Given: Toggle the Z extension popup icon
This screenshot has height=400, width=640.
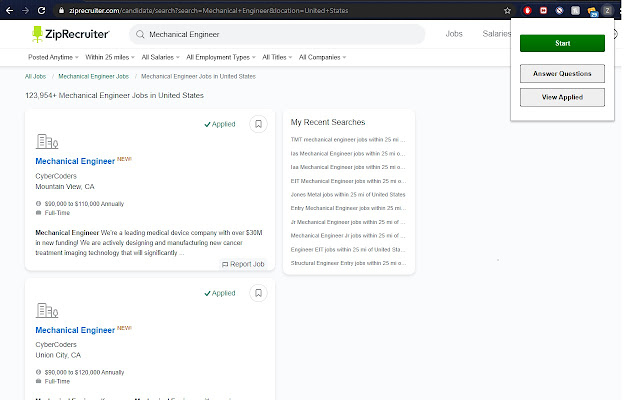Looking at the screenshot, I should pyautogui.click(x=607, y=11).
